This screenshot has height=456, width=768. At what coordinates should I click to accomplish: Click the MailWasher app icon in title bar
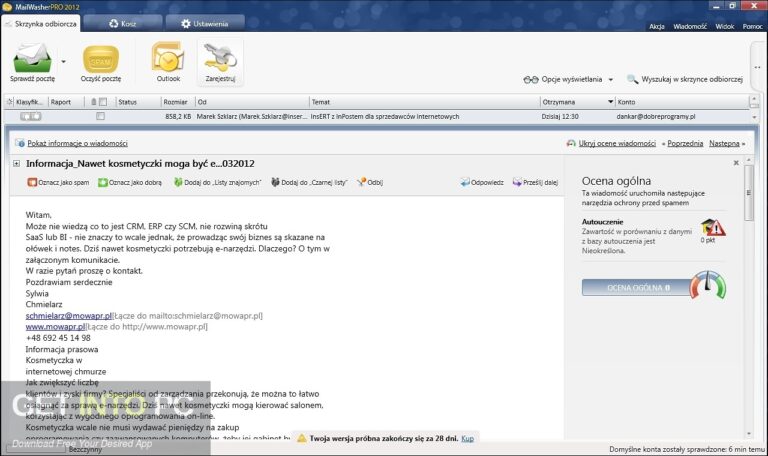click(7, 7)
